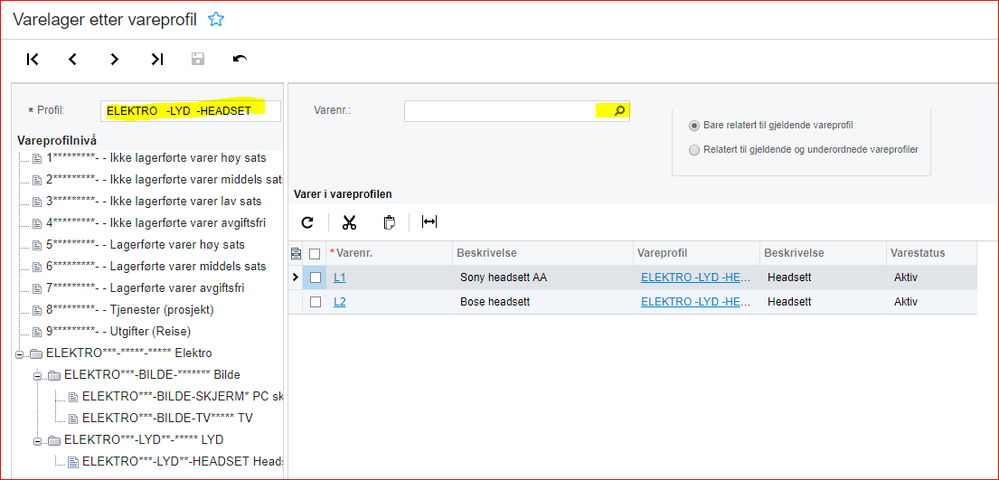Collapse the ELEKTRO LYD tree node
This screenshot has height=480, width=999.
(x=37, y=441)
